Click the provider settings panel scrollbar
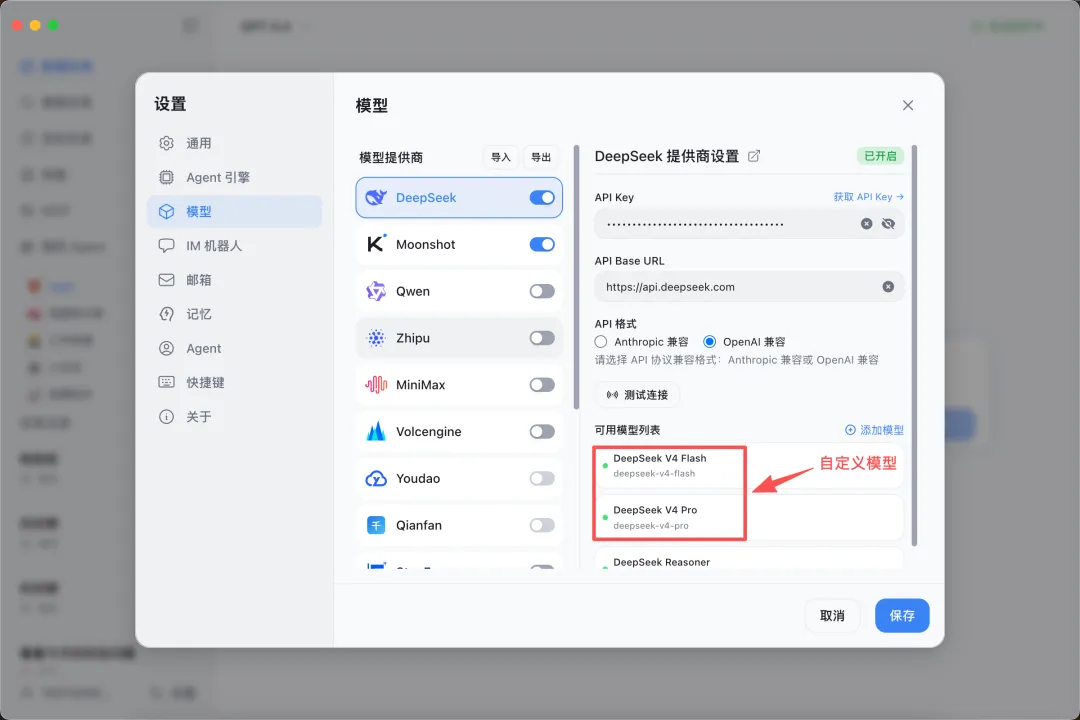 pyautogui.click(x=914, y=346)
